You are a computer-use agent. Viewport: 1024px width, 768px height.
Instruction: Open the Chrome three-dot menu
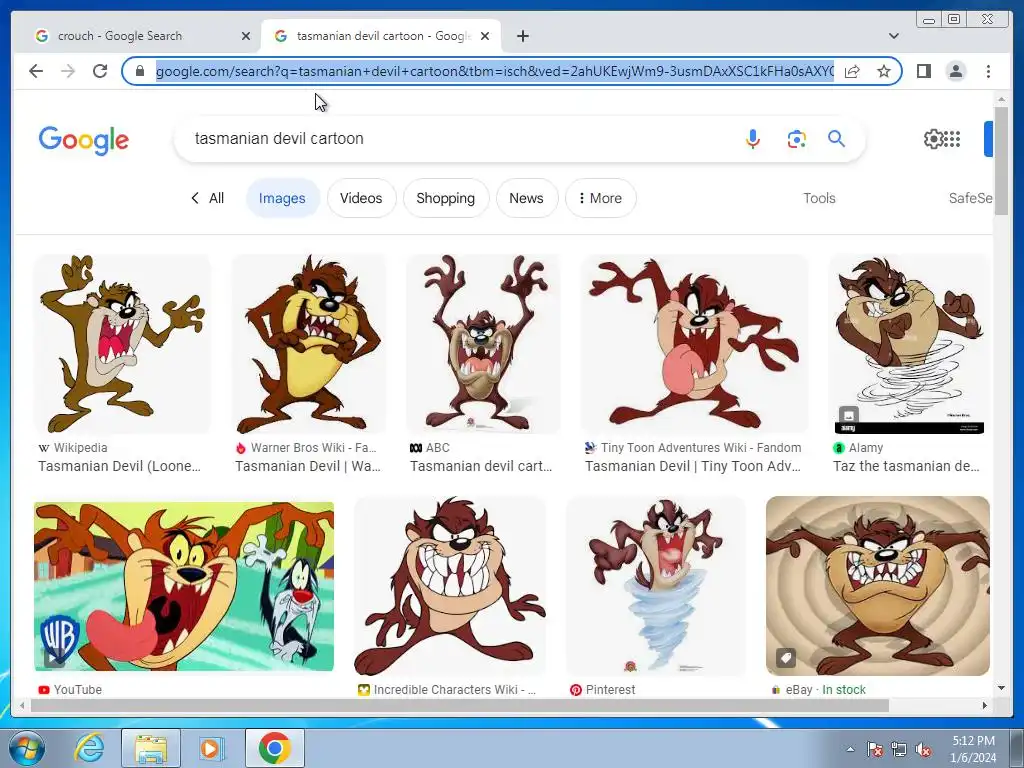(988, 71)
